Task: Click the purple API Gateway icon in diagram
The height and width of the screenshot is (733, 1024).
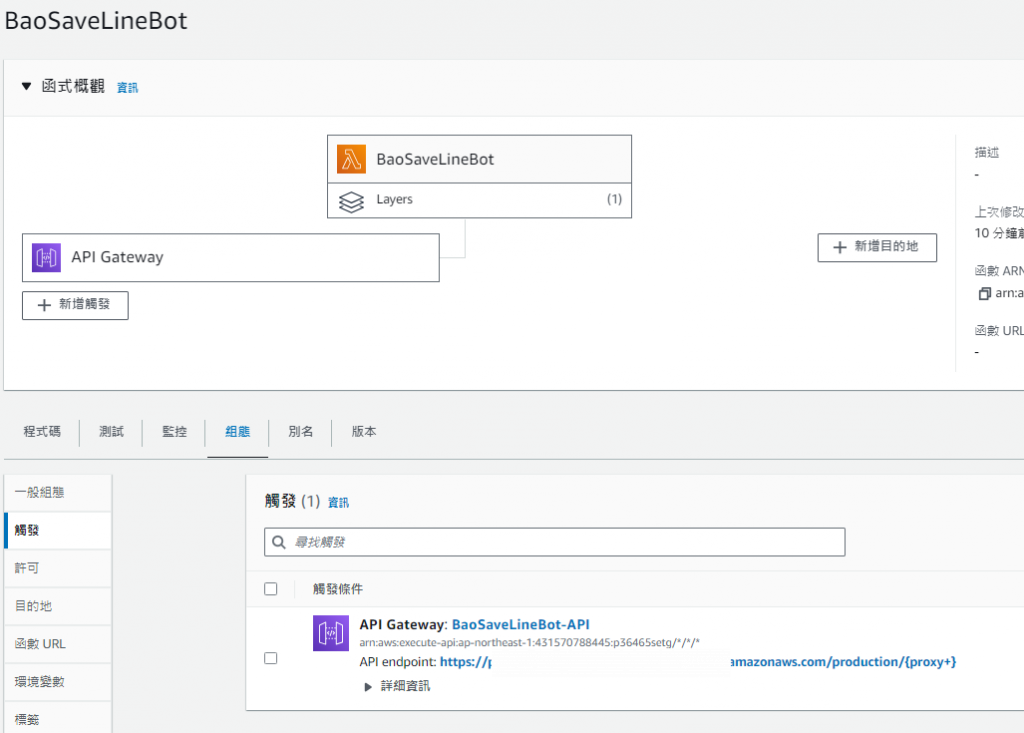Action: [47, 257]
